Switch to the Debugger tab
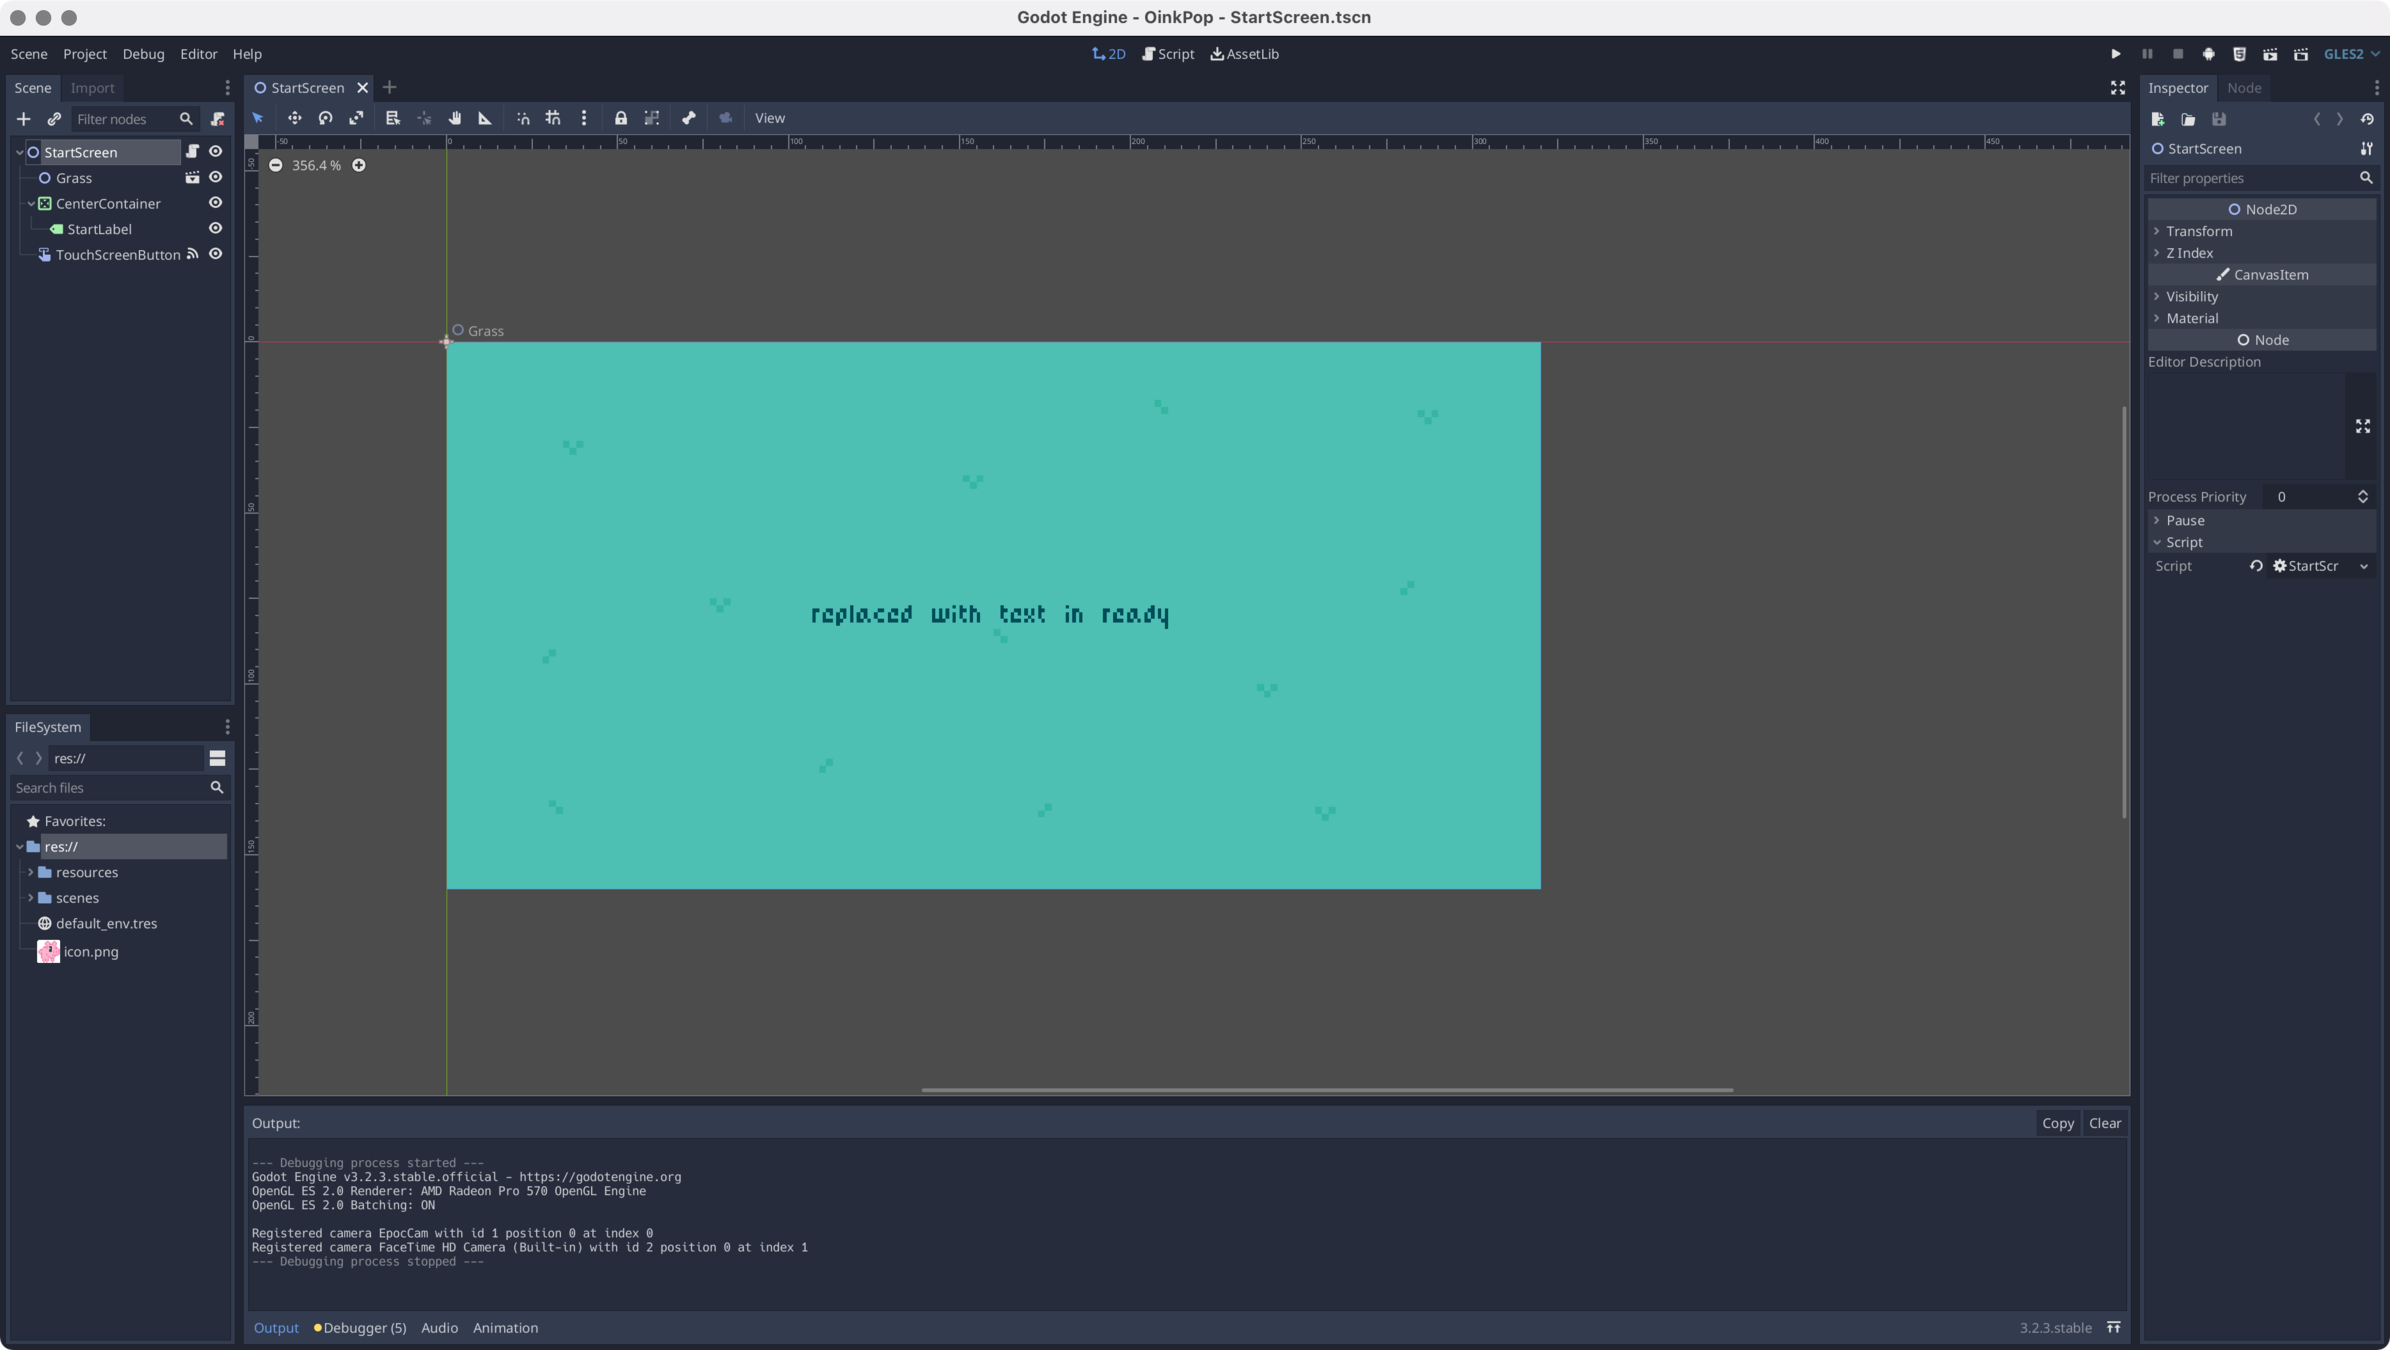 360,1328
